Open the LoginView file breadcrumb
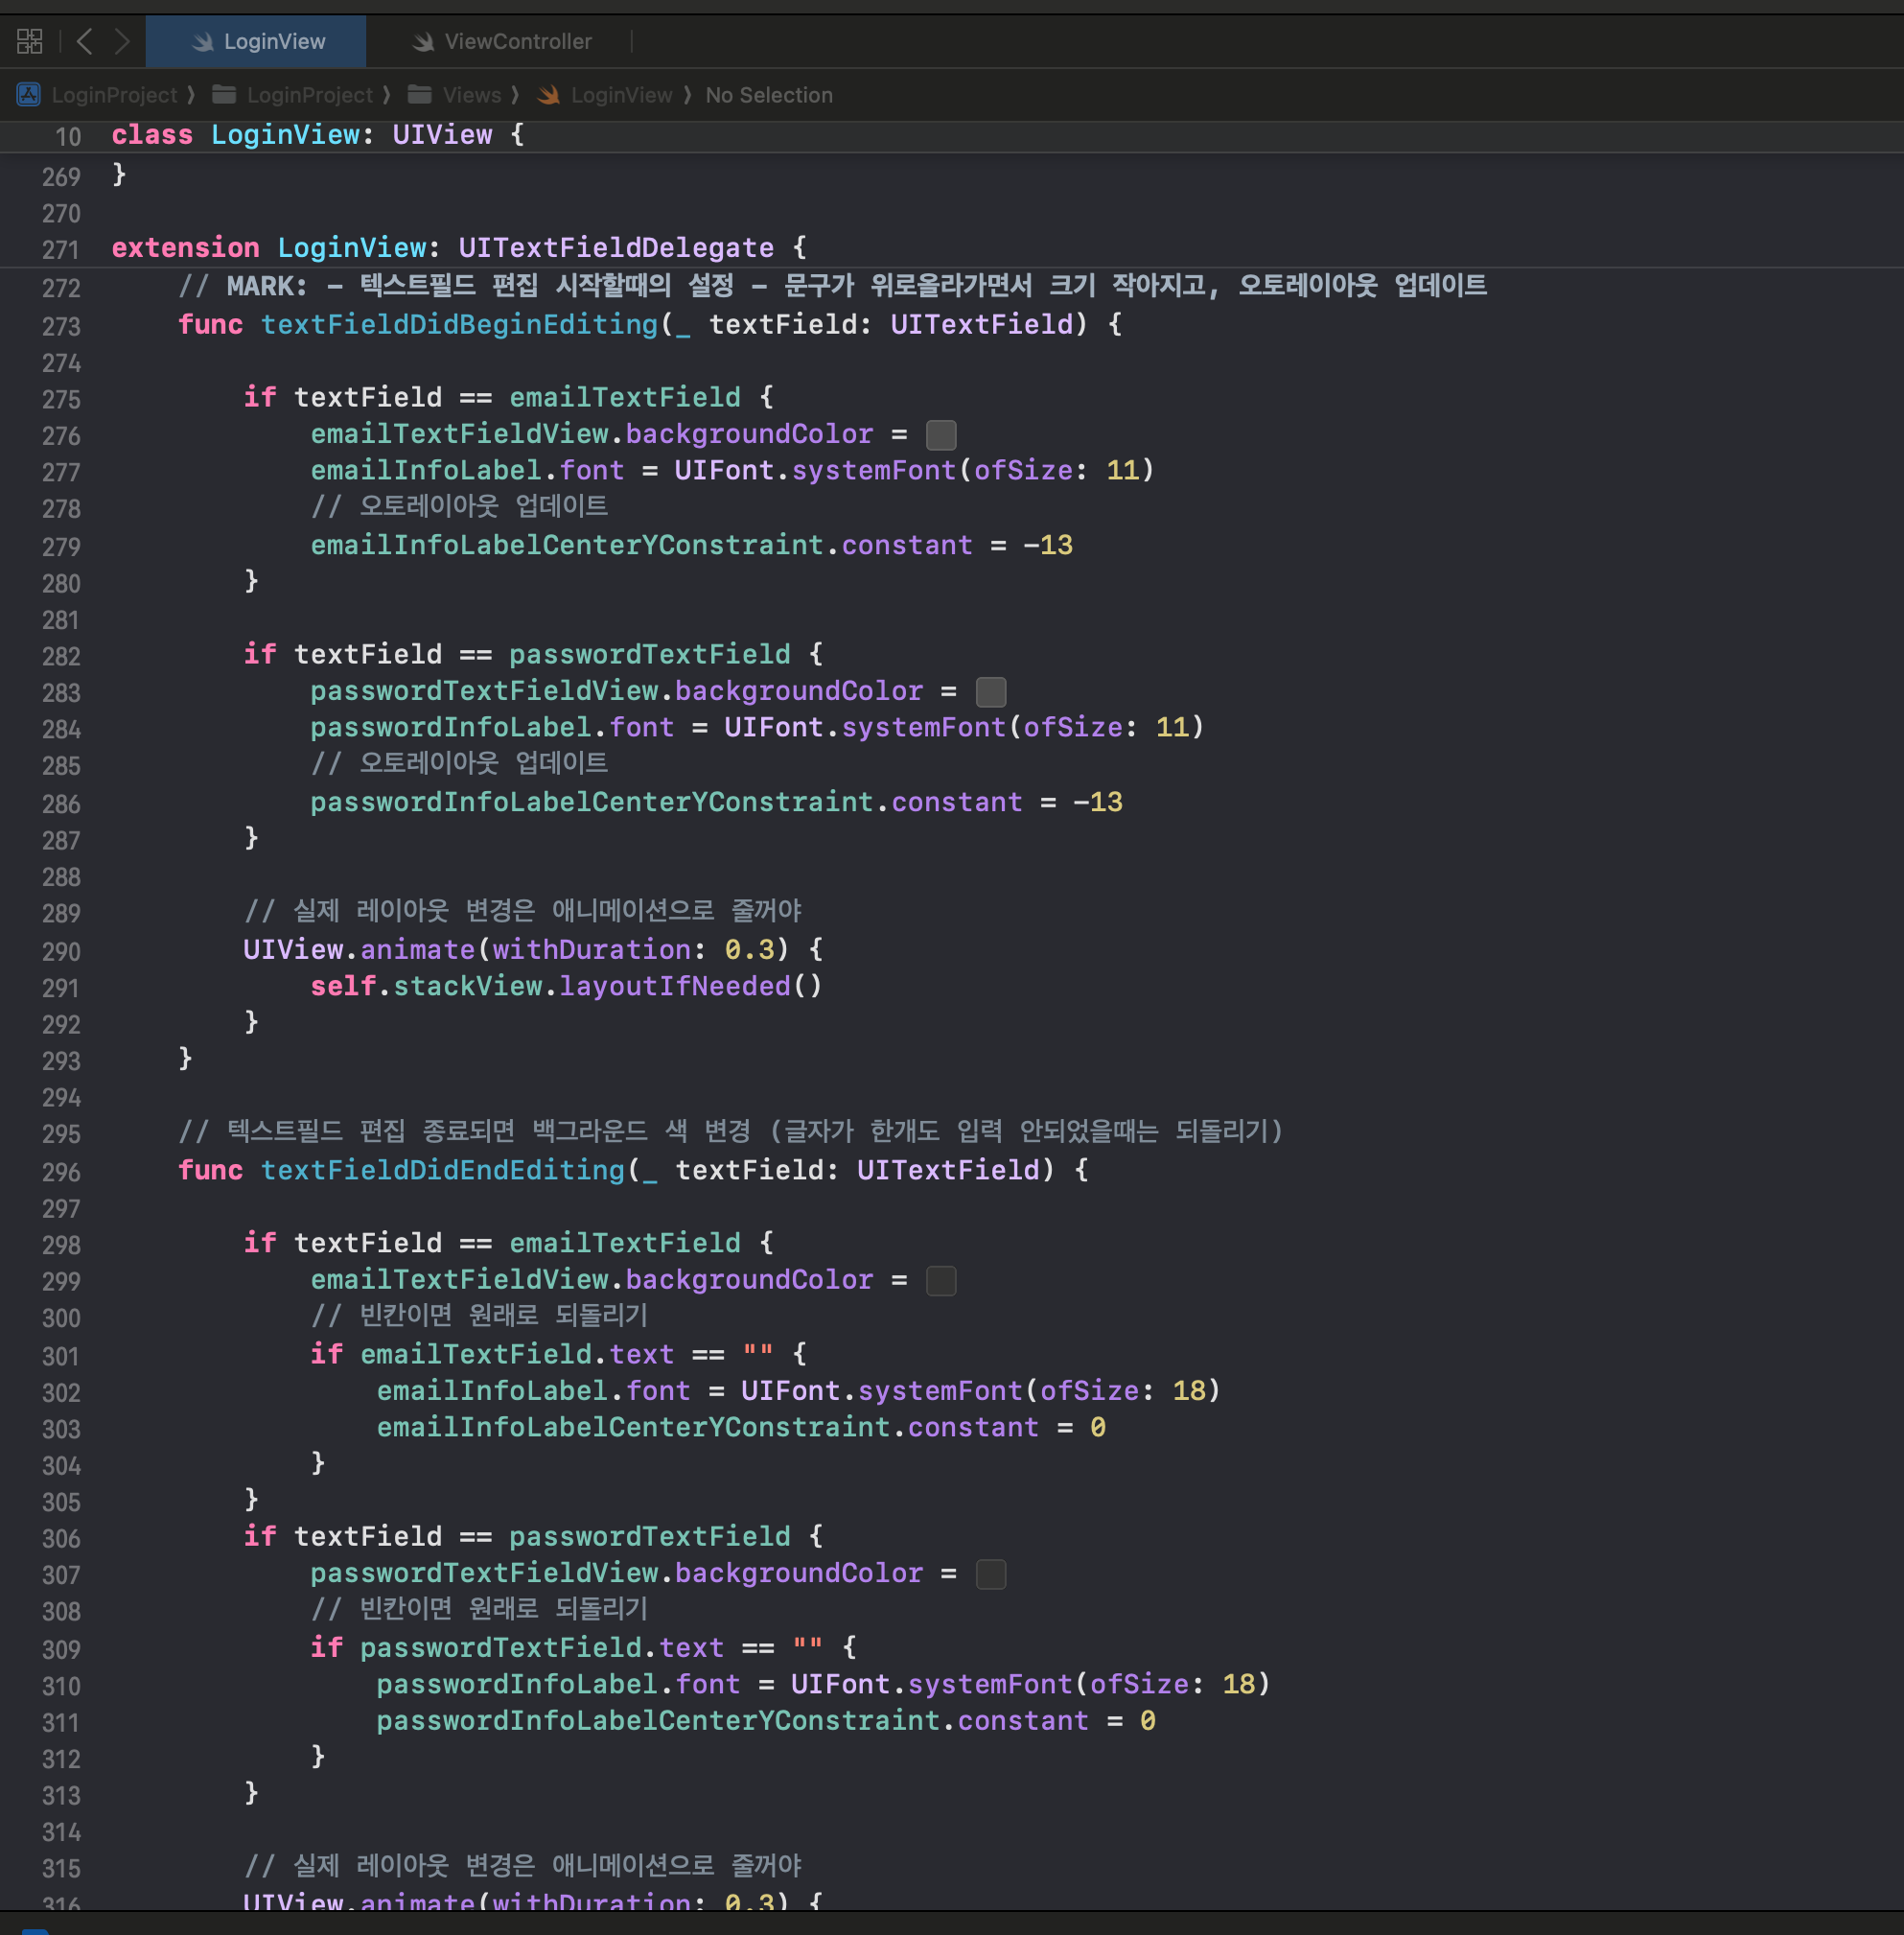Viewport: 1904px width, 1935px height. pyautogui.click(x=621, y=95)
